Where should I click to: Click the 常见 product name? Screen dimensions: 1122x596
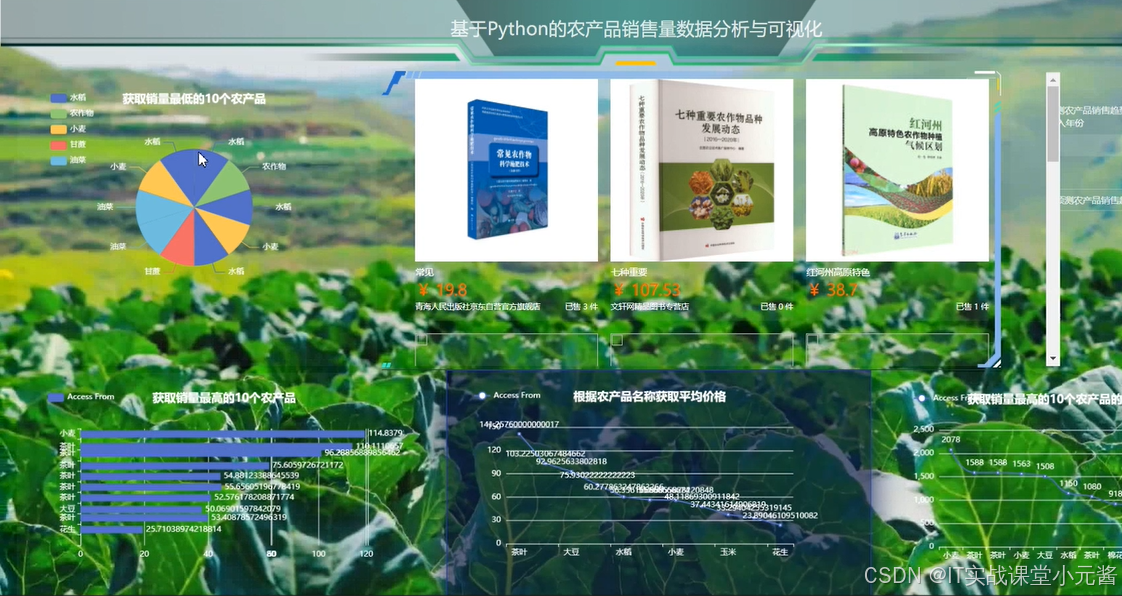pyautogui.click(x=424, y=273)
